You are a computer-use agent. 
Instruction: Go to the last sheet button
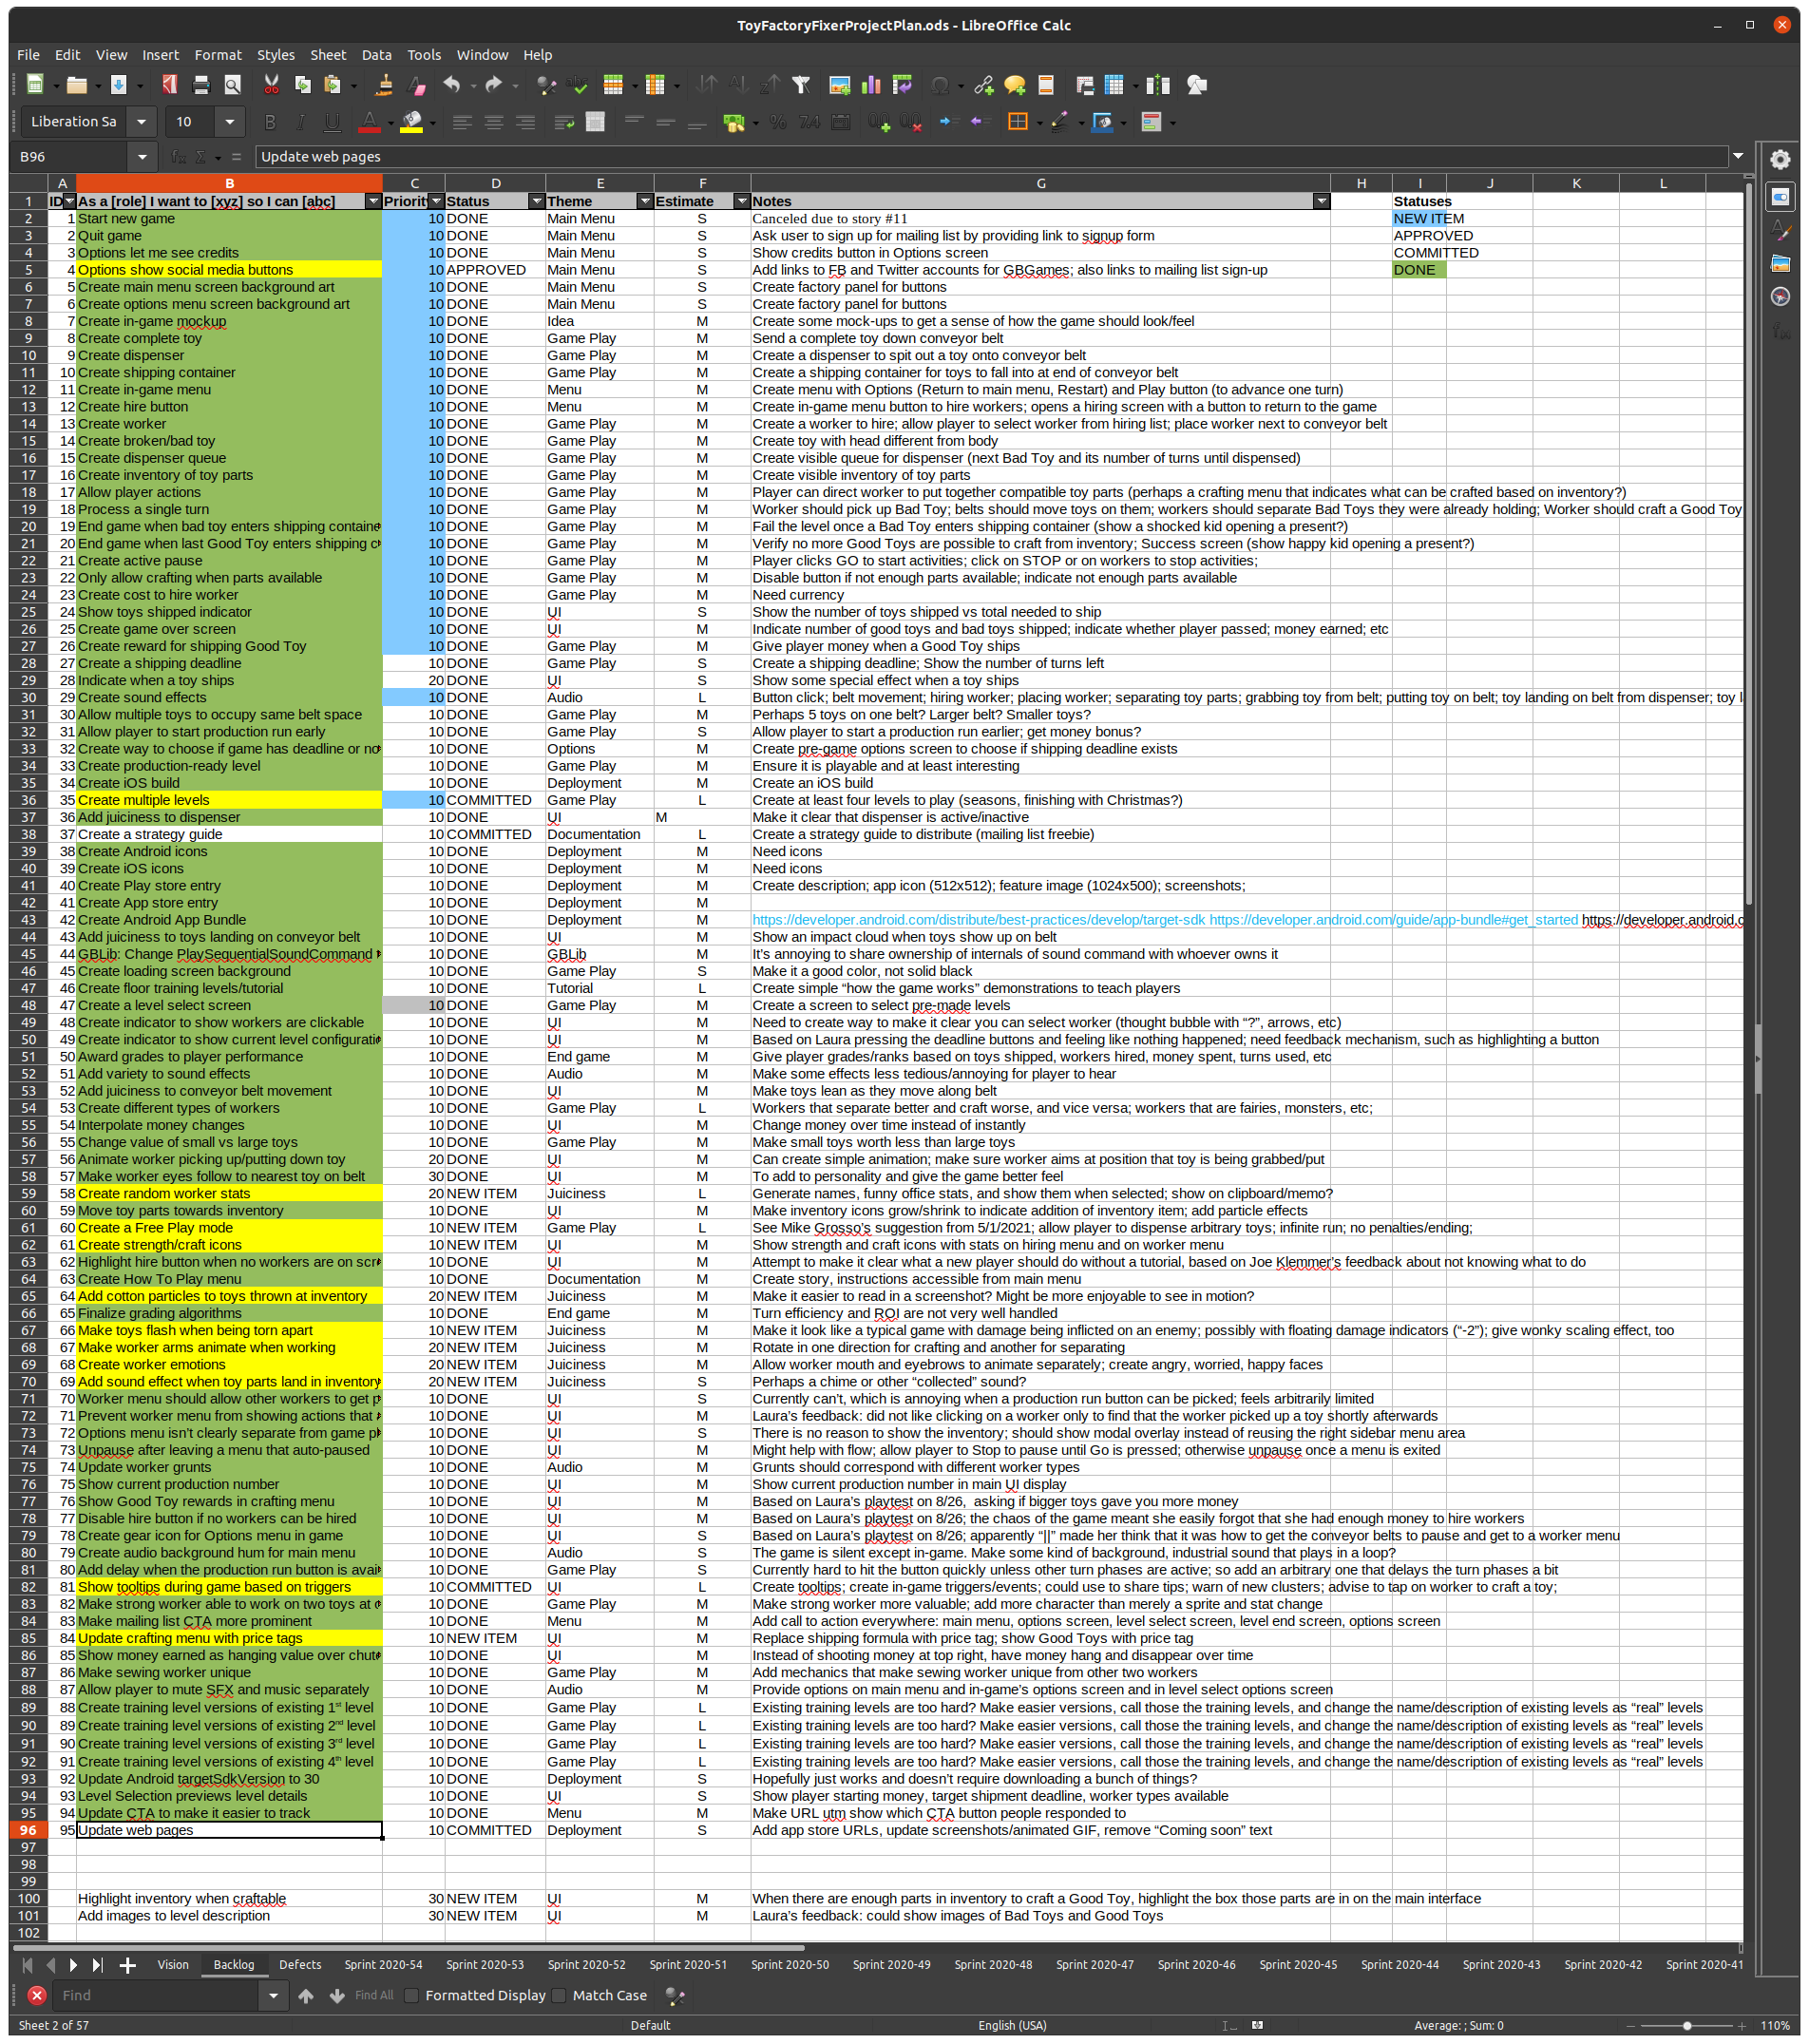pos(97,1965)
